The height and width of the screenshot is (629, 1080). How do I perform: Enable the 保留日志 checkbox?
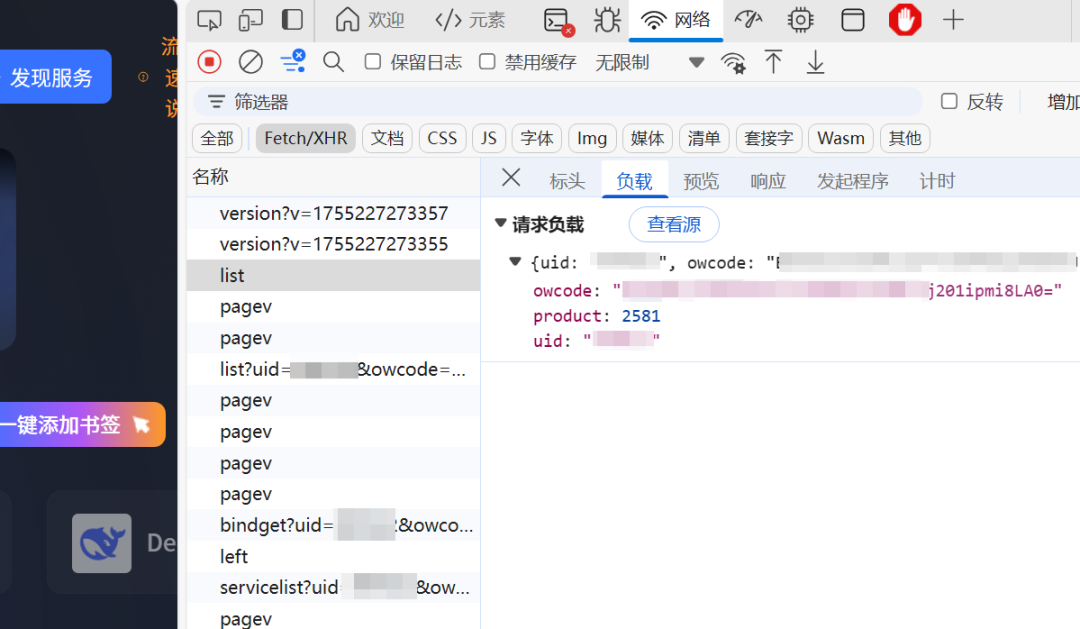tap(373, 62)
